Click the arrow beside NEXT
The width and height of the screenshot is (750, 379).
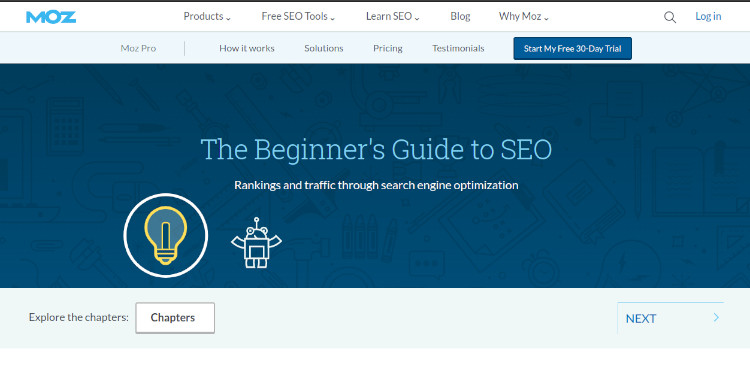(716, 317)
